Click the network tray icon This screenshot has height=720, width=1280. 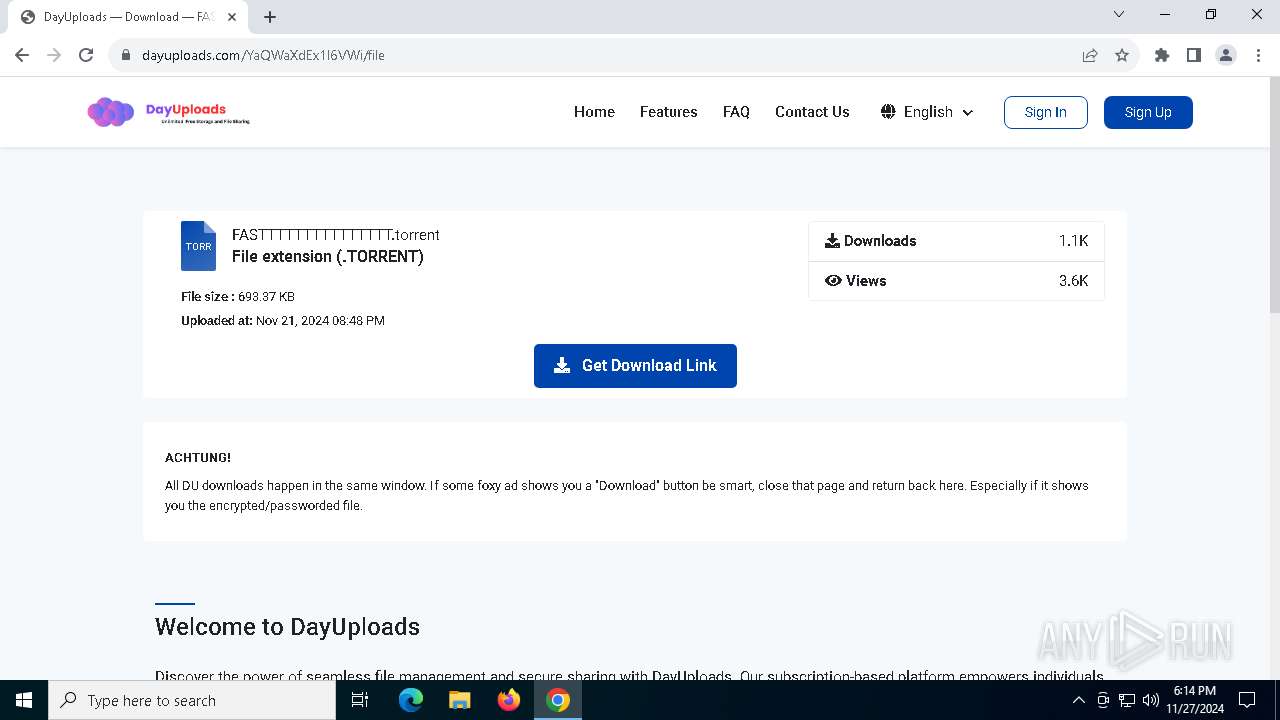point(1127,700)
